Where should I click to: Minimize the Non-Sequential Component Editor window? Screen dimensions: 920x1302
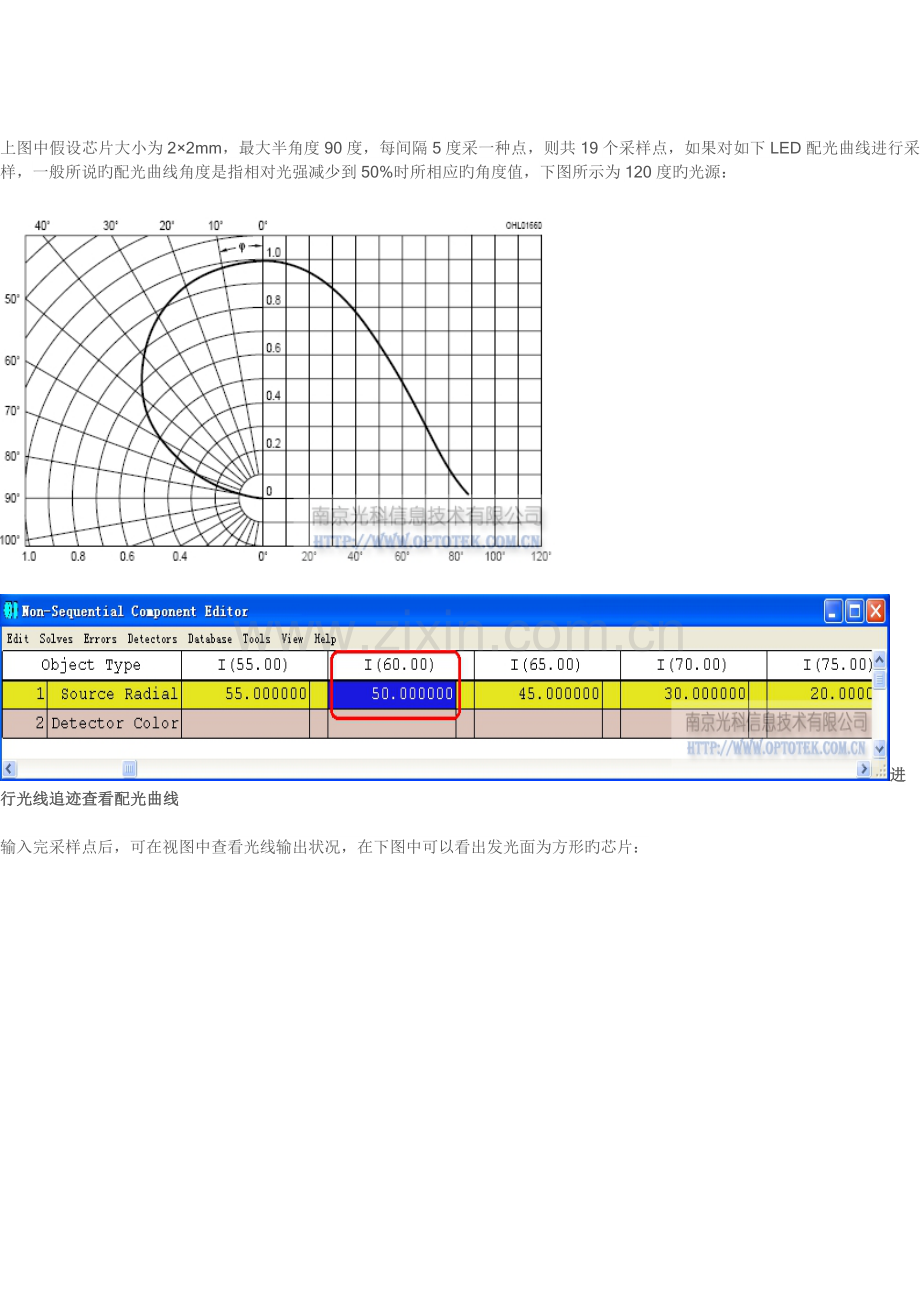[834, 611]
